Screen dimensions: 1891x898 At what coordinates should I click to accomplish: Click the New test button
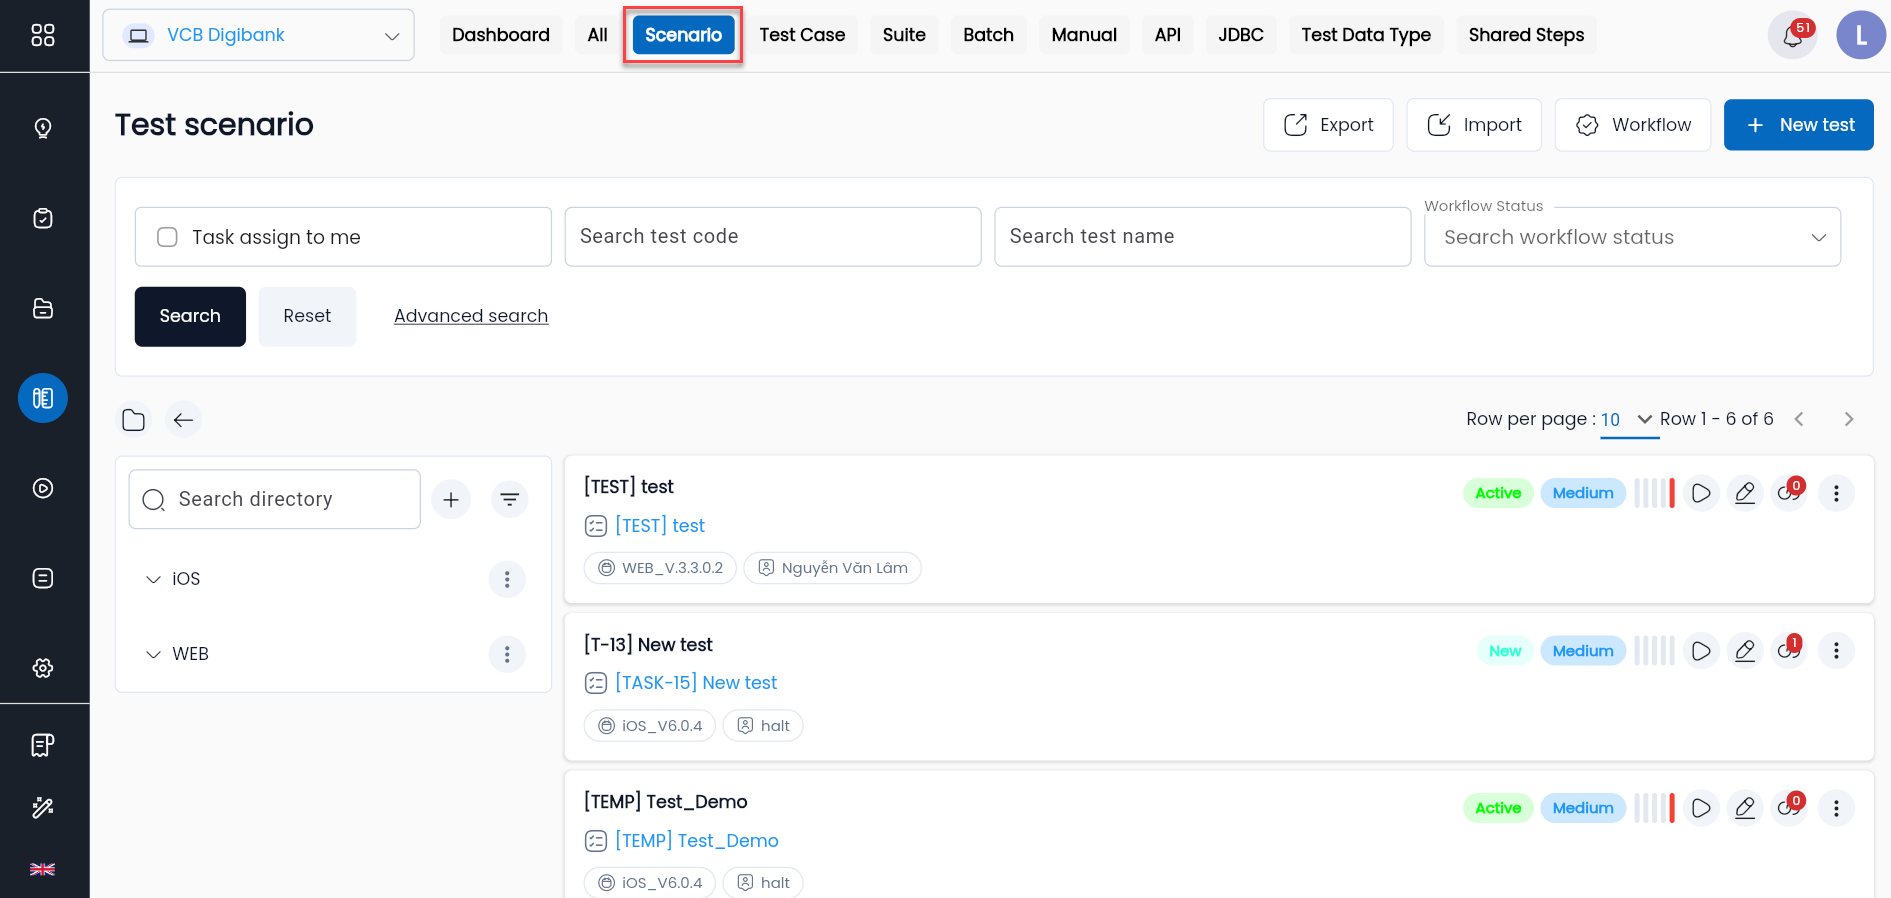click(1799, 125)
